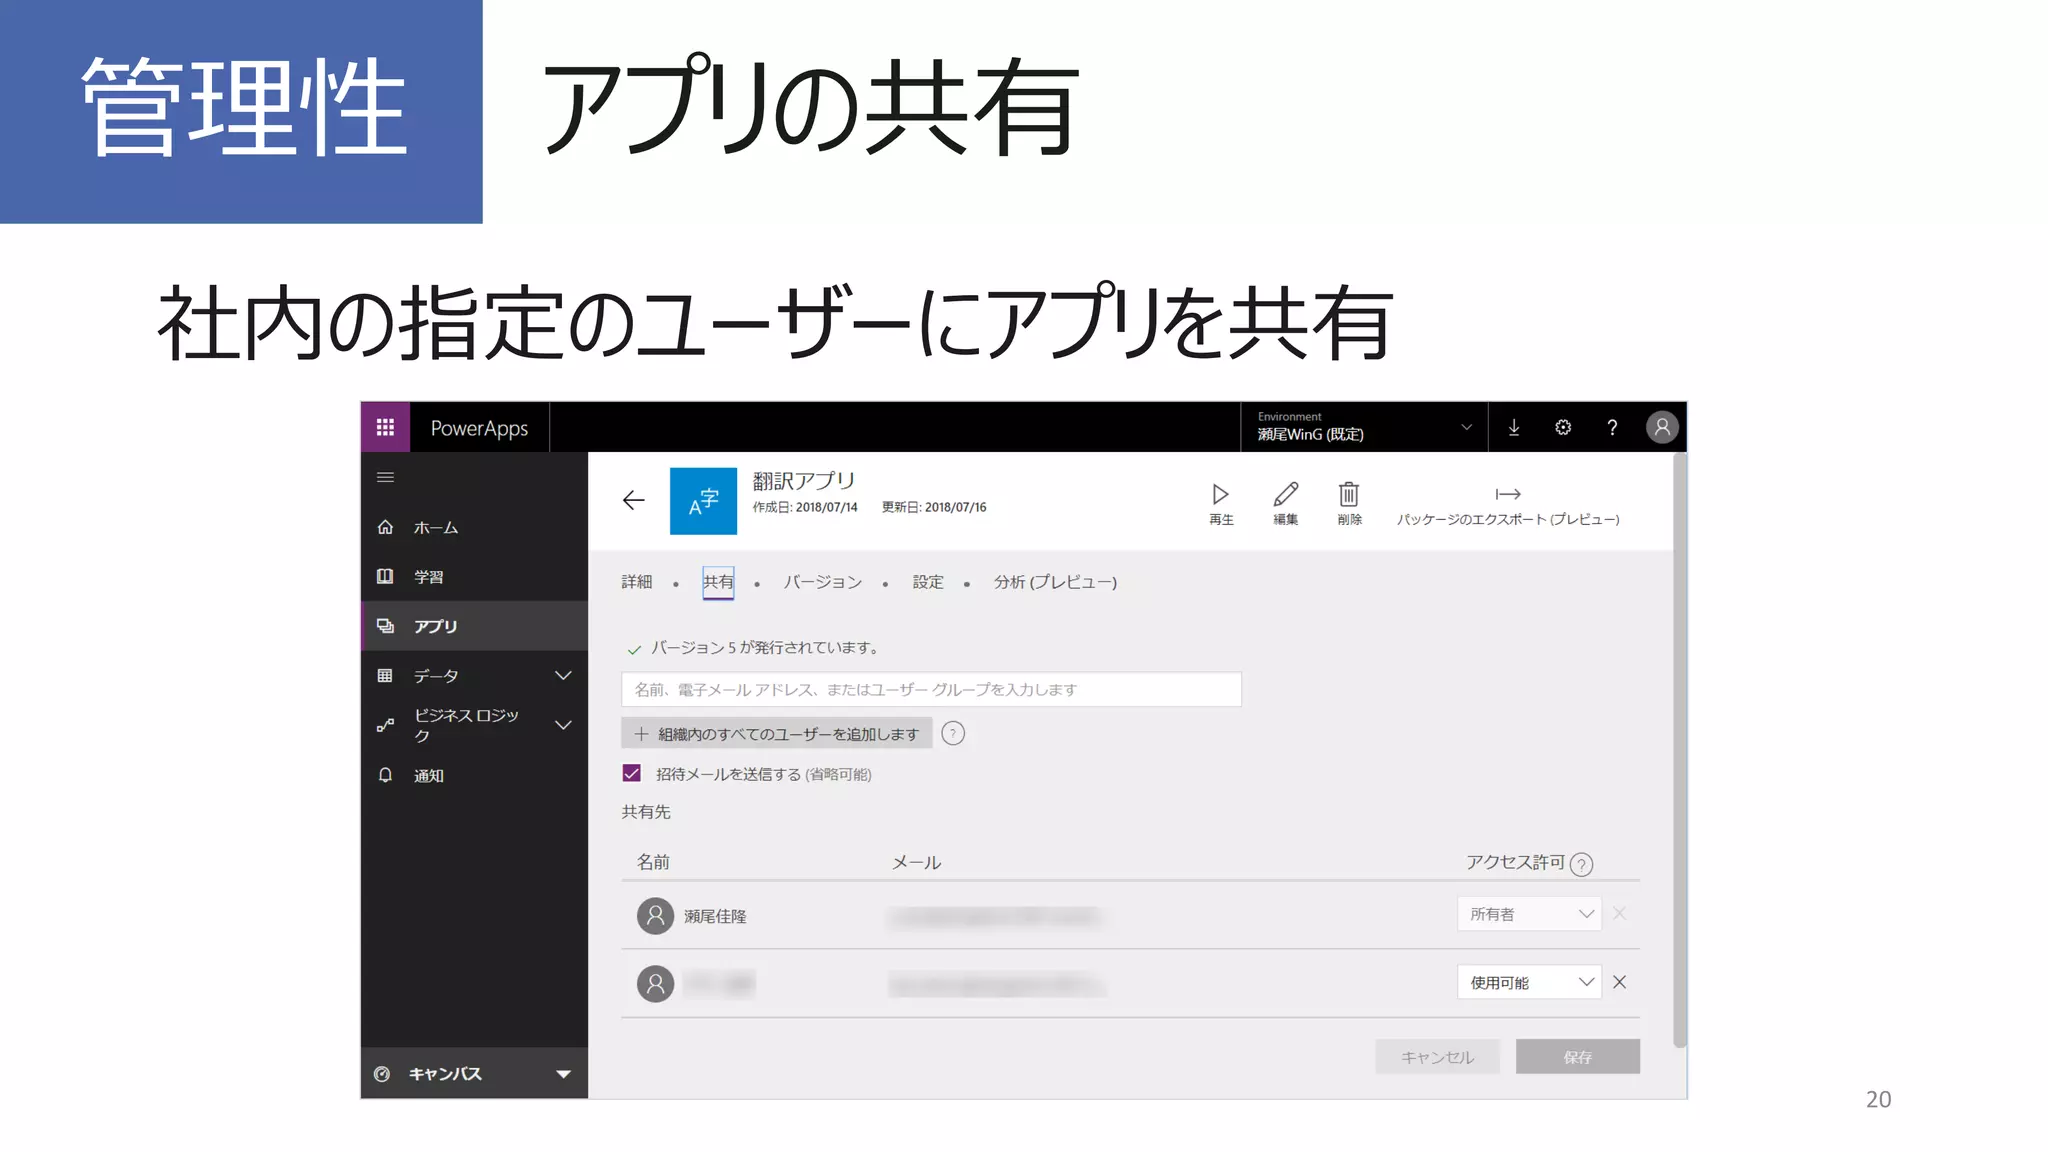Image resolution: width=2048 pixels, height=1152 pixels.
Task: Click the キャンセル button
Action: pos(1437,1057)
